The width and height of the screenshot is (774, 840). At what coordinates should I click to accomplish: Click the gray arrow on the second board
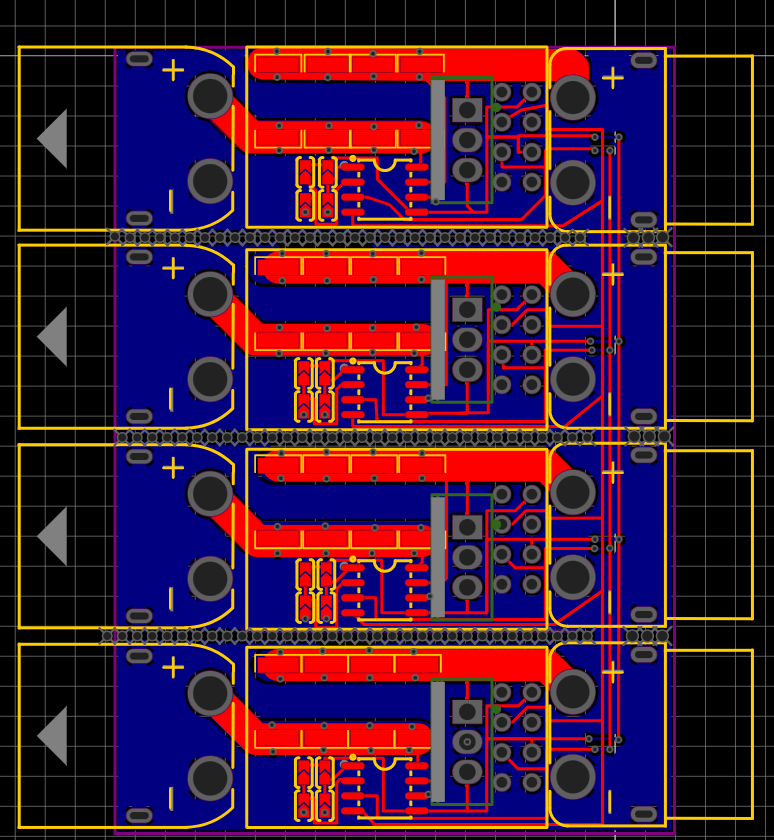pos(54,336)
